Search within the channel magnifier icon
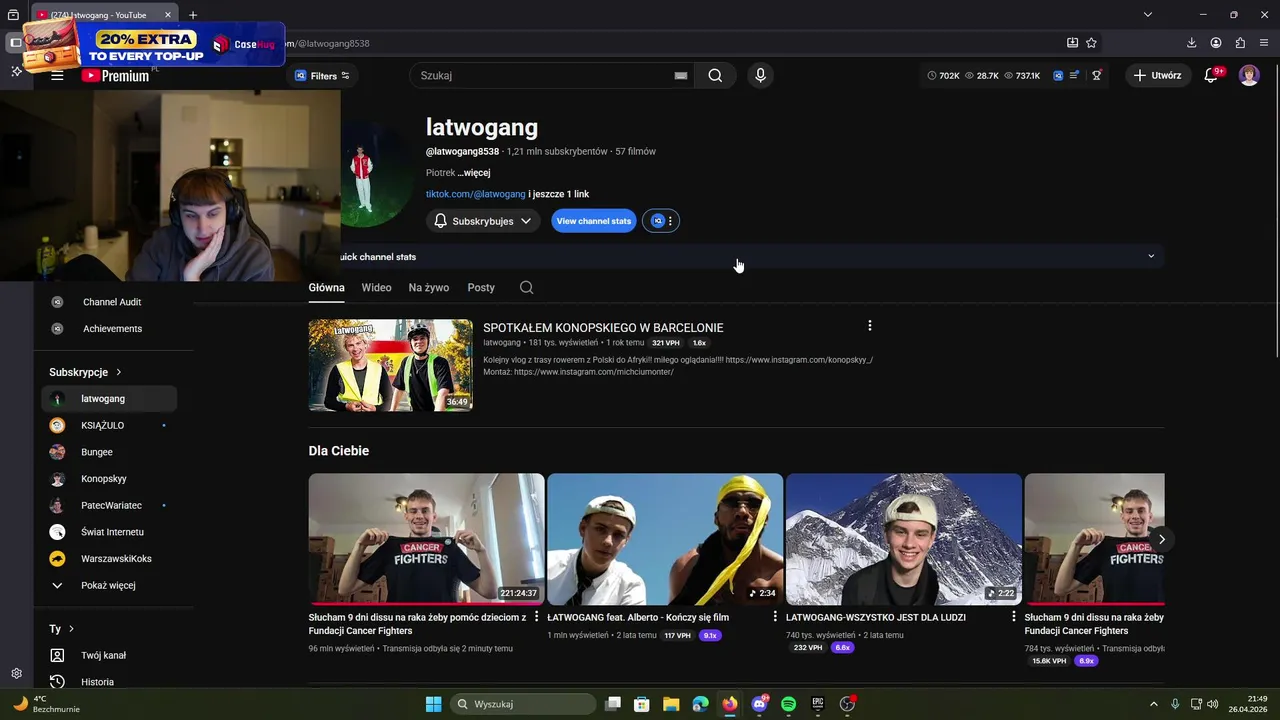The height and width of the screenshot is (720, 1280). click(527, 288)
